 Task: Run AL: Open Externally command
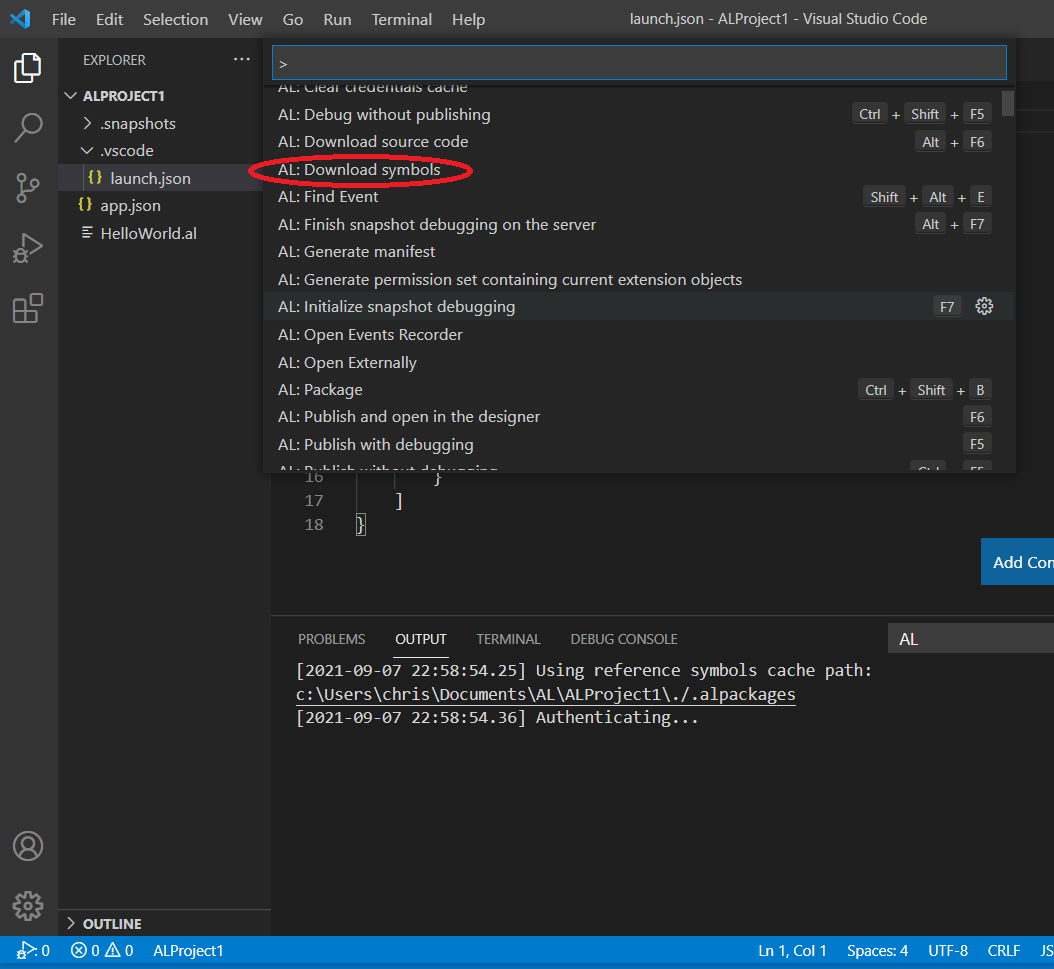tap(639, 362)
